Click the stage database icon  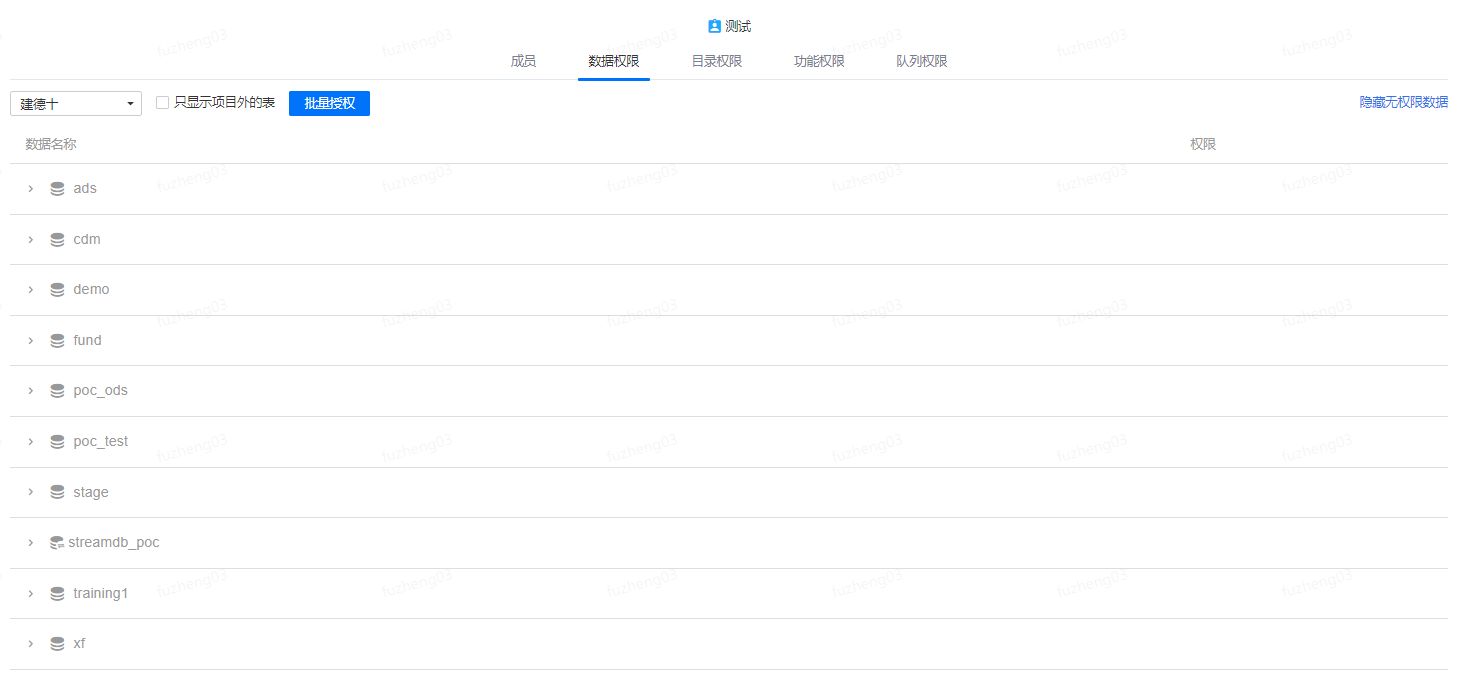(x=57, y=493)
